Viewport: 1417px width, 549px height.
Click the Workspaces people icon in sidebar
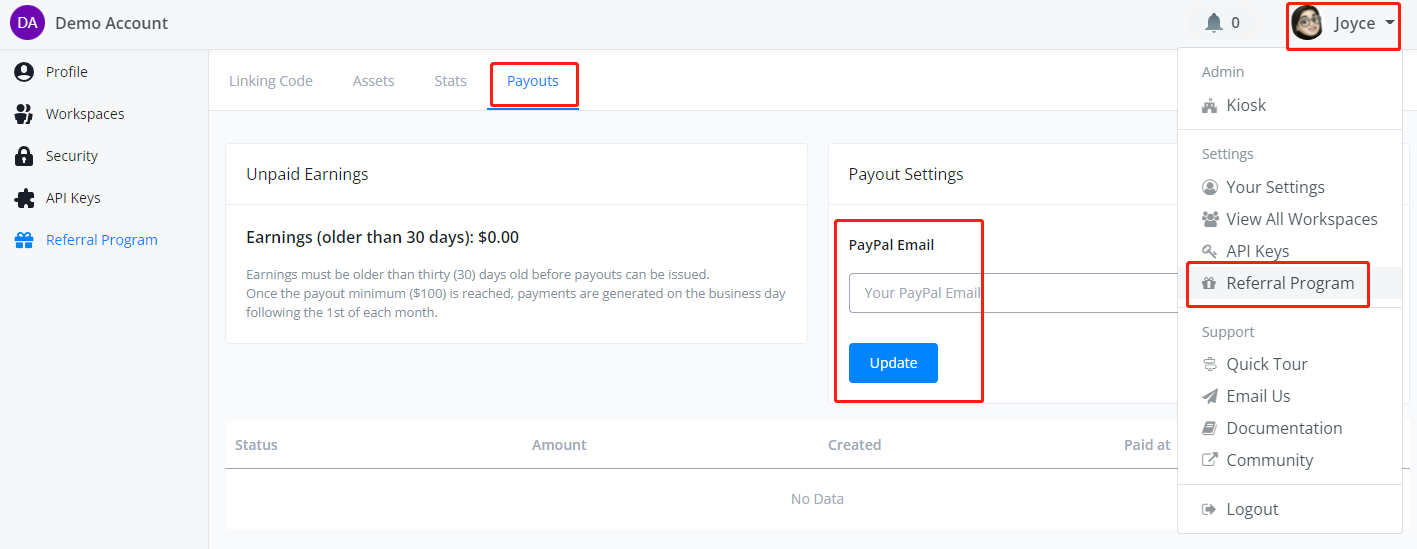24,114
